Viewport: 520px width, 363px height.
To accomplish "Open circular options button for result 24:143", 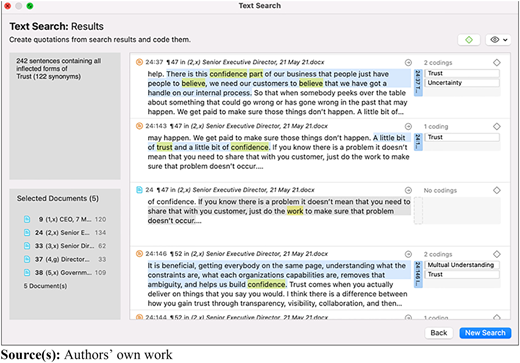I will pyautogui.click(x=408, y=126).
